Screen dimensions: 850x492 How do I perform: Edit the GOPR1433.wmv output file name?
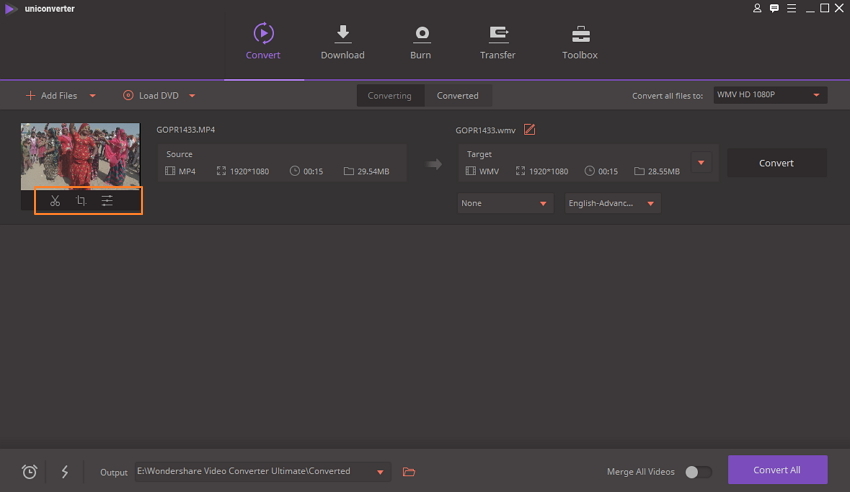tap(530, 130)
